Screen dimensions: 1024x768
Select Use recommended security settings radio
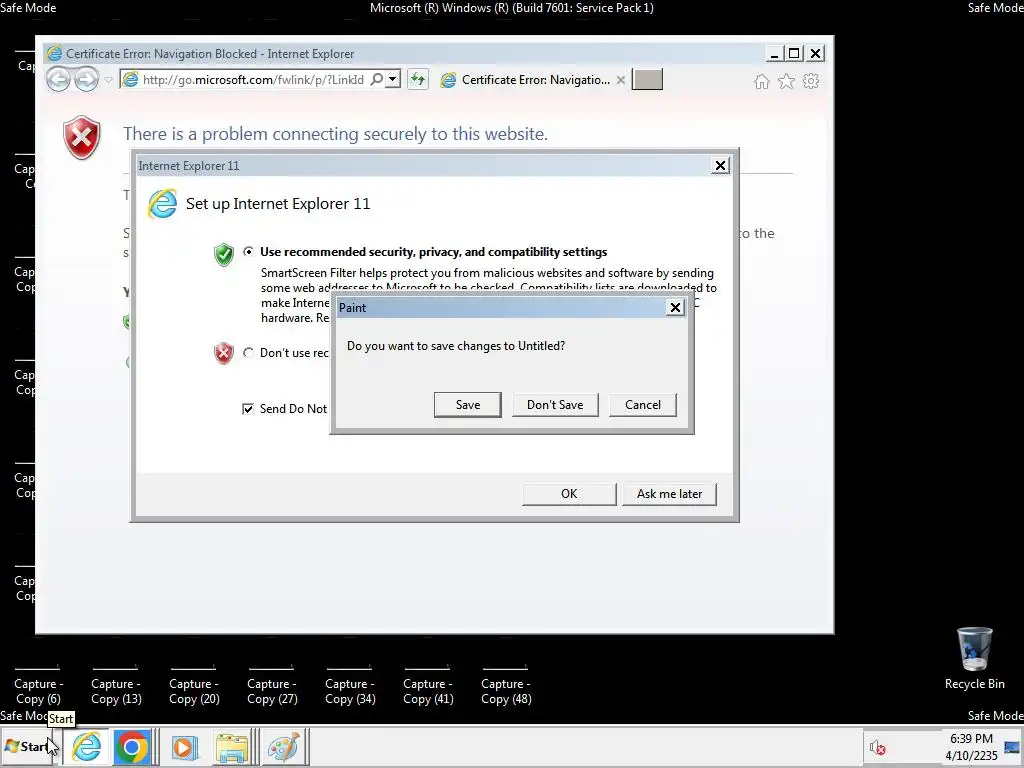(248, 251)
